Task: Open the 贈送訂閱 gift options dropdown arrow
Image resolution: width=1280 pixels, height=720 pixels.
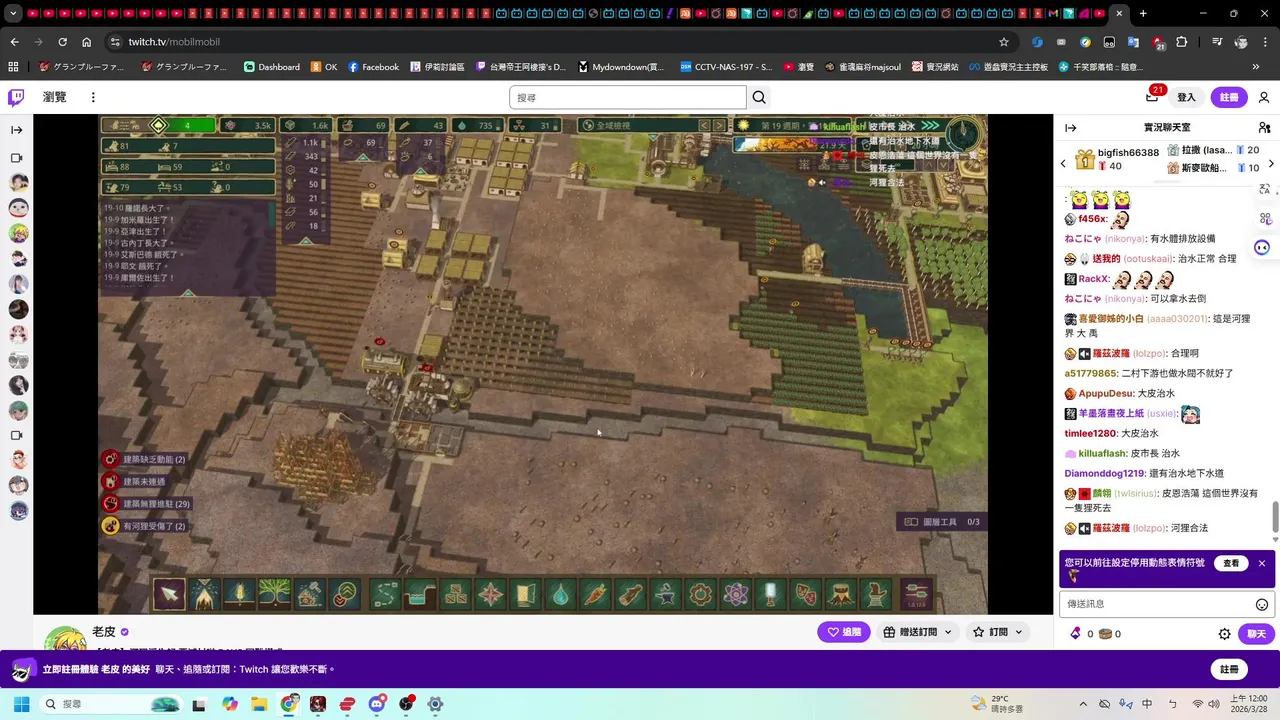Action: [948, 632]
